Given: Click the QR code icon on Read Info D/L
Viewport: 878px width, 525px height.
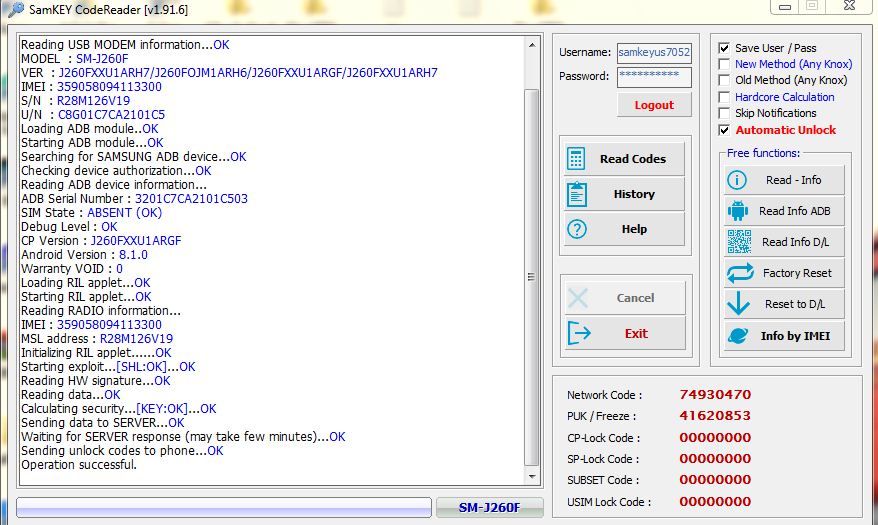Looking at the screenshot, I should (739, 242).
